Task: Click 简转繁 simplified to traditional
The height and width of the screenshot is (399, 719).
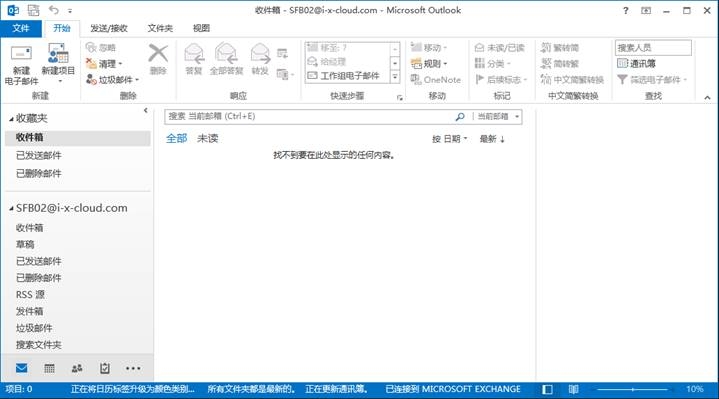Action: pyautogui.click(x=560, y=63)
